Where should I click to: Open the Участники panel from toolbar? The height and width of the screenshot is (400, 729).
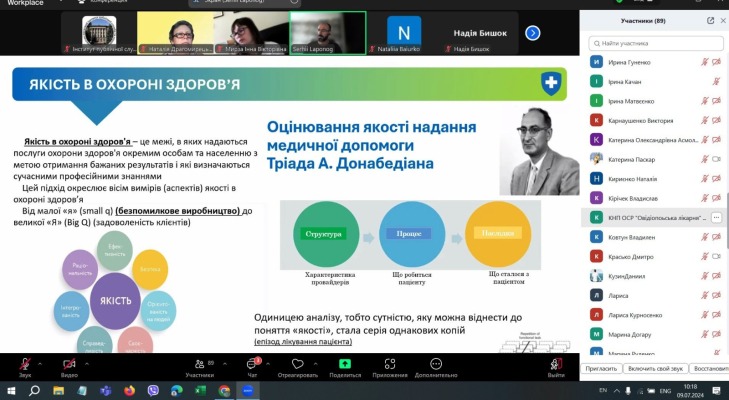click(200, 367)
